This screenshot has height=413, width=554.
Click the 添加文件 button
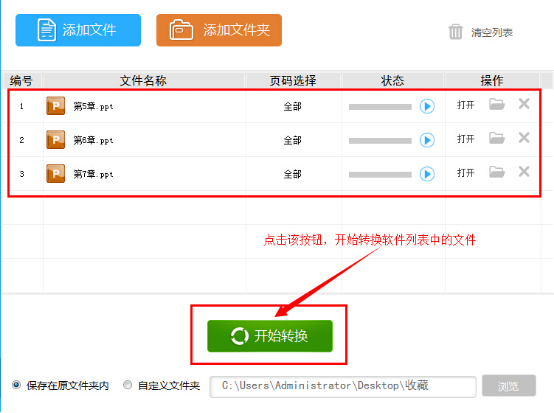pyautogui.click(x=78, y=30)
